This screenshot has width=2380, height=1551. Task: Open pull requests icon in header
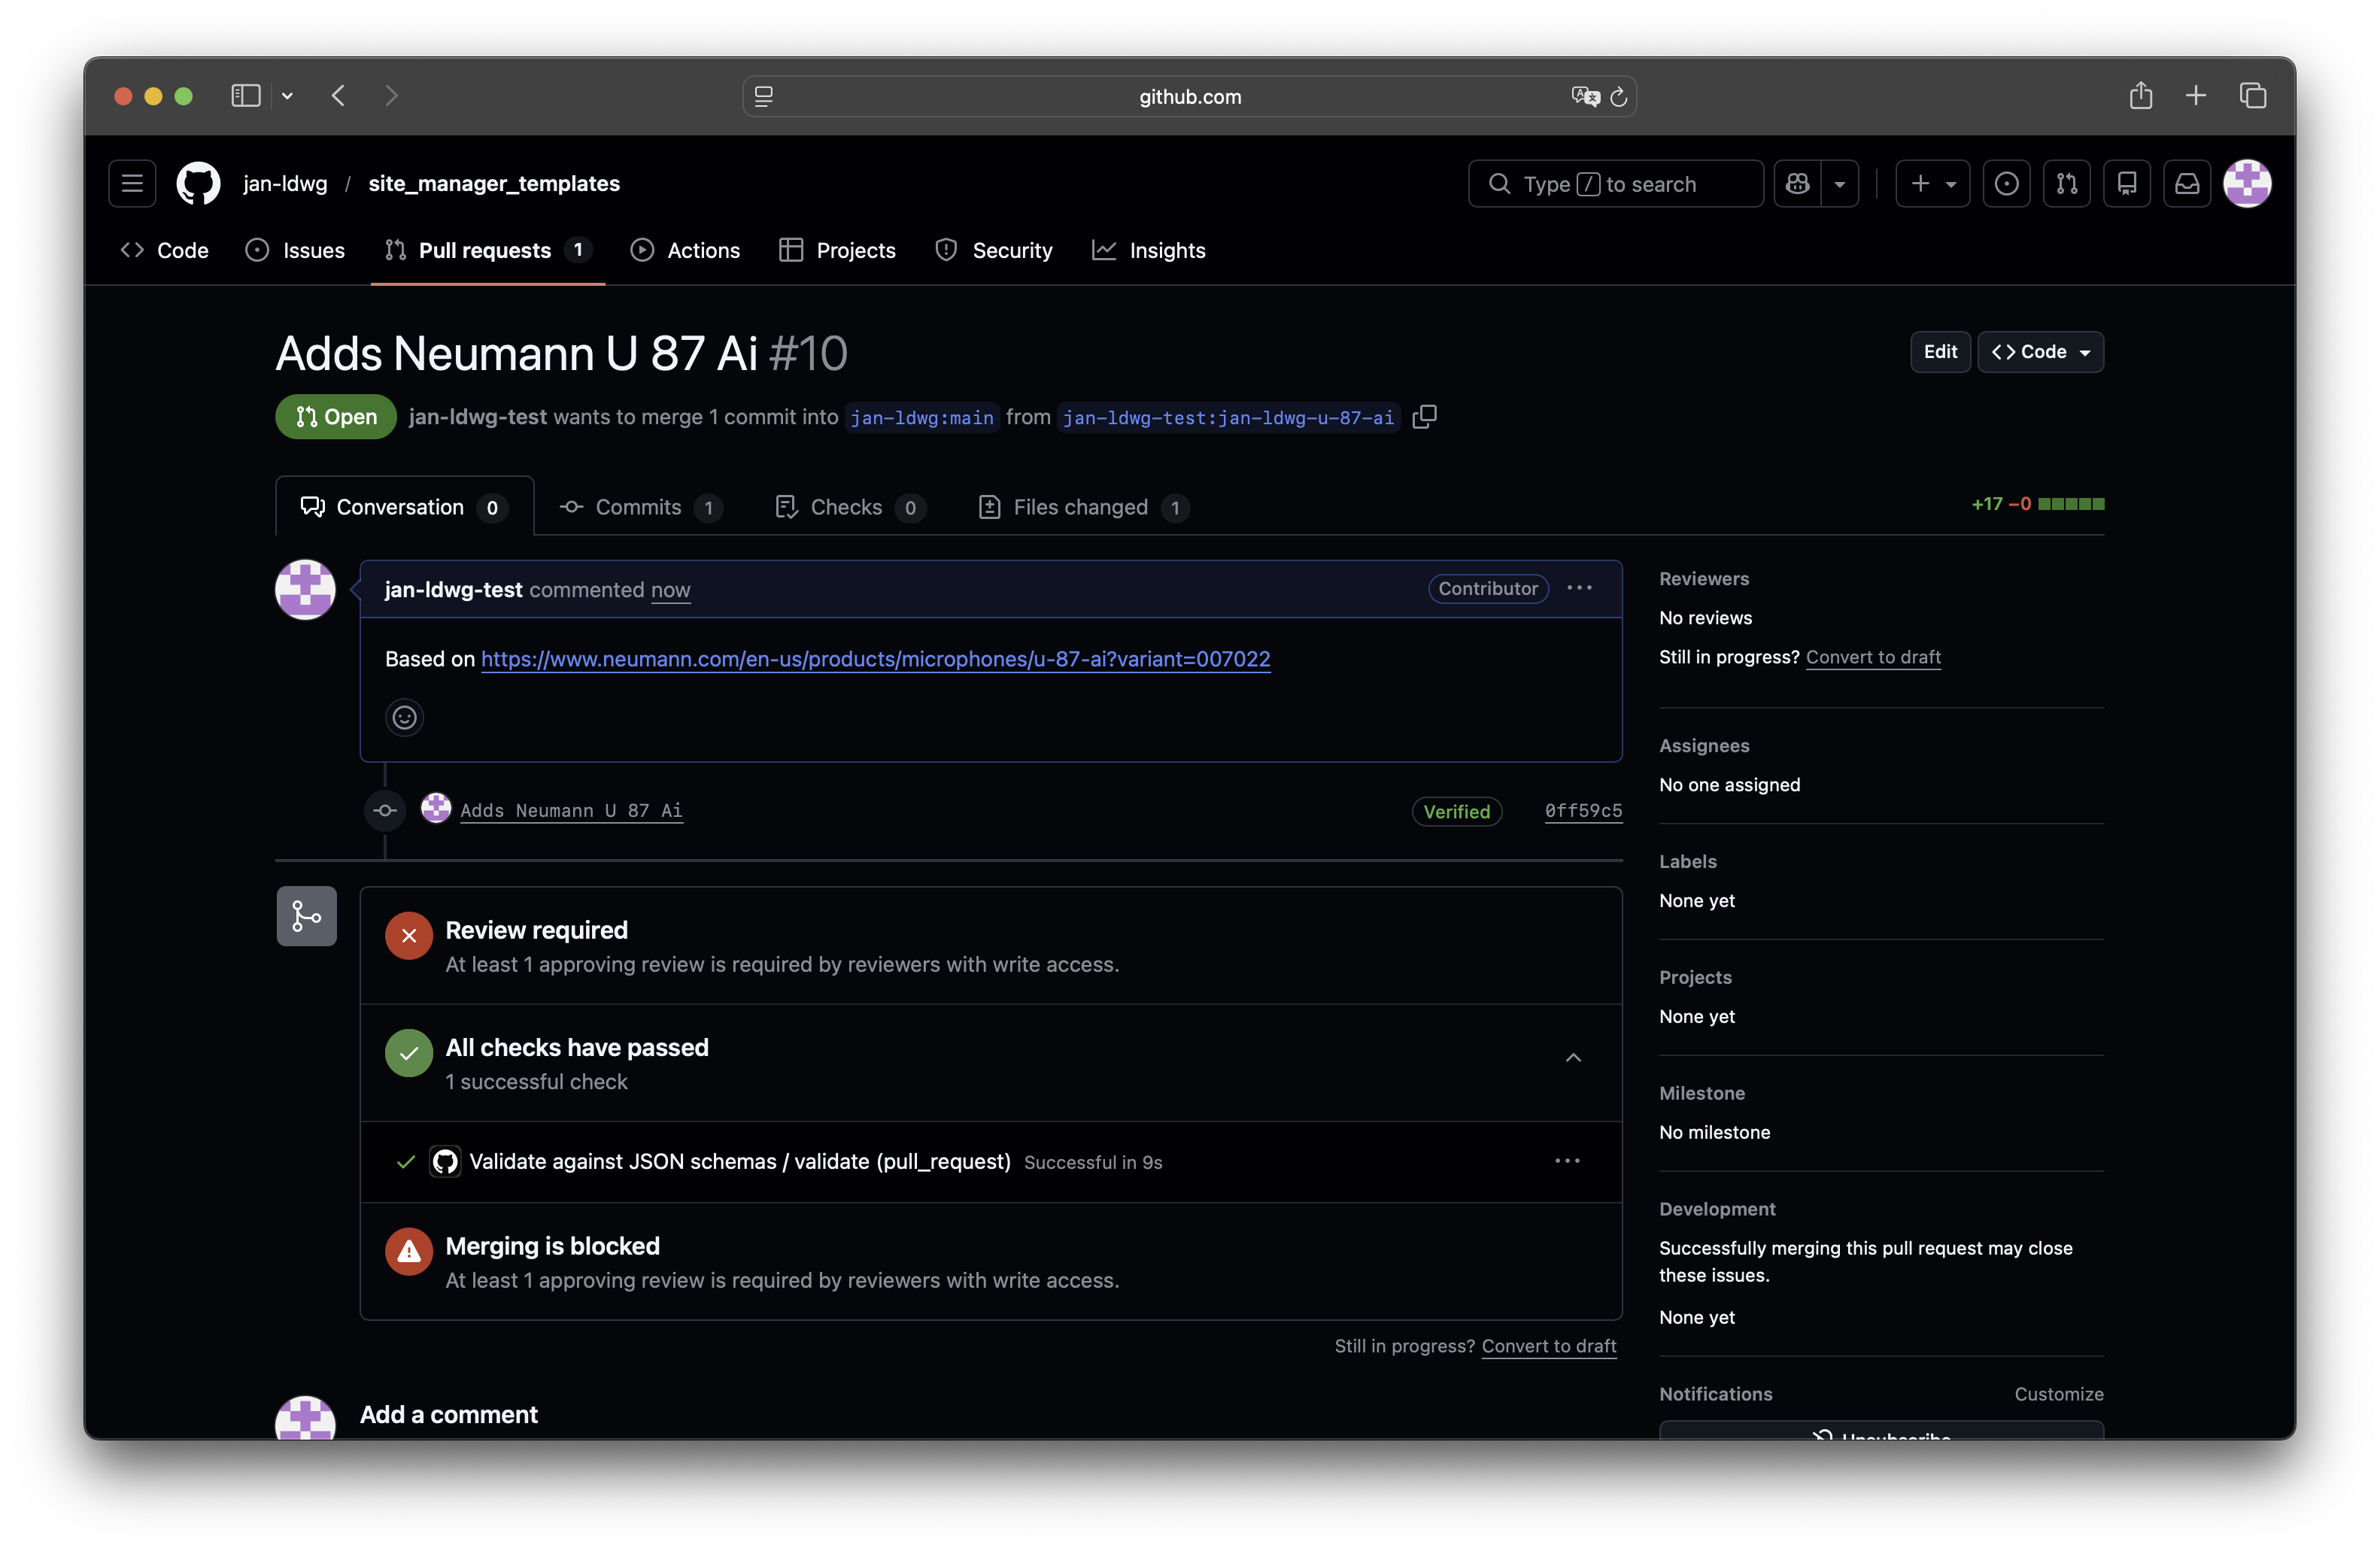tap(2066, 184)
